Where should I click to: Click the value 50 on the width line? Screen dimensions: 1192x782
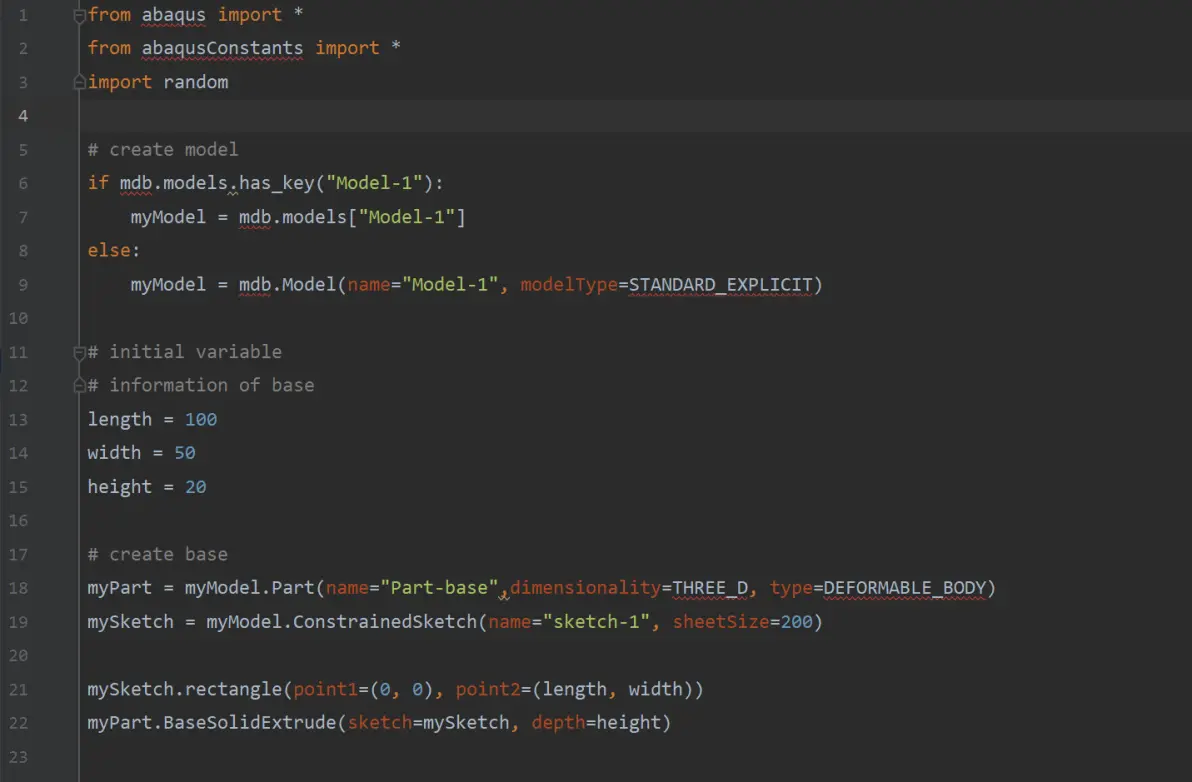coord(185,453)
